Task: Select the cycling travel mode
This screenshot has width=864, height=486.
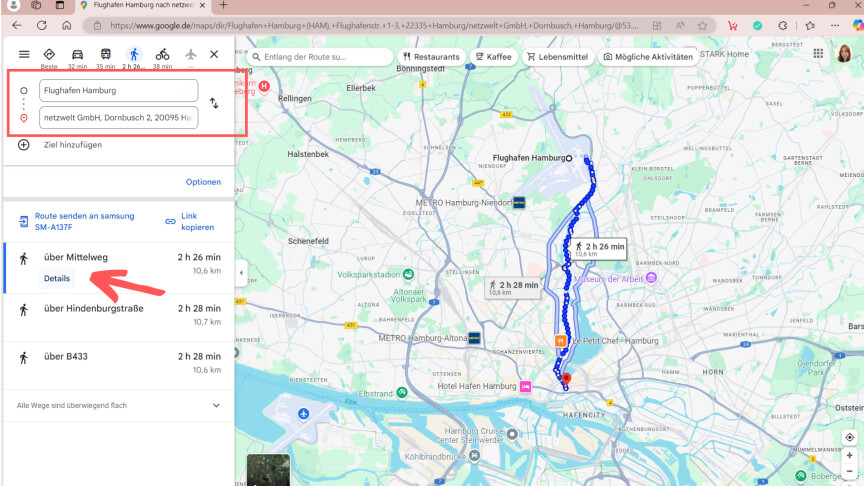Action: pos(162,55)
